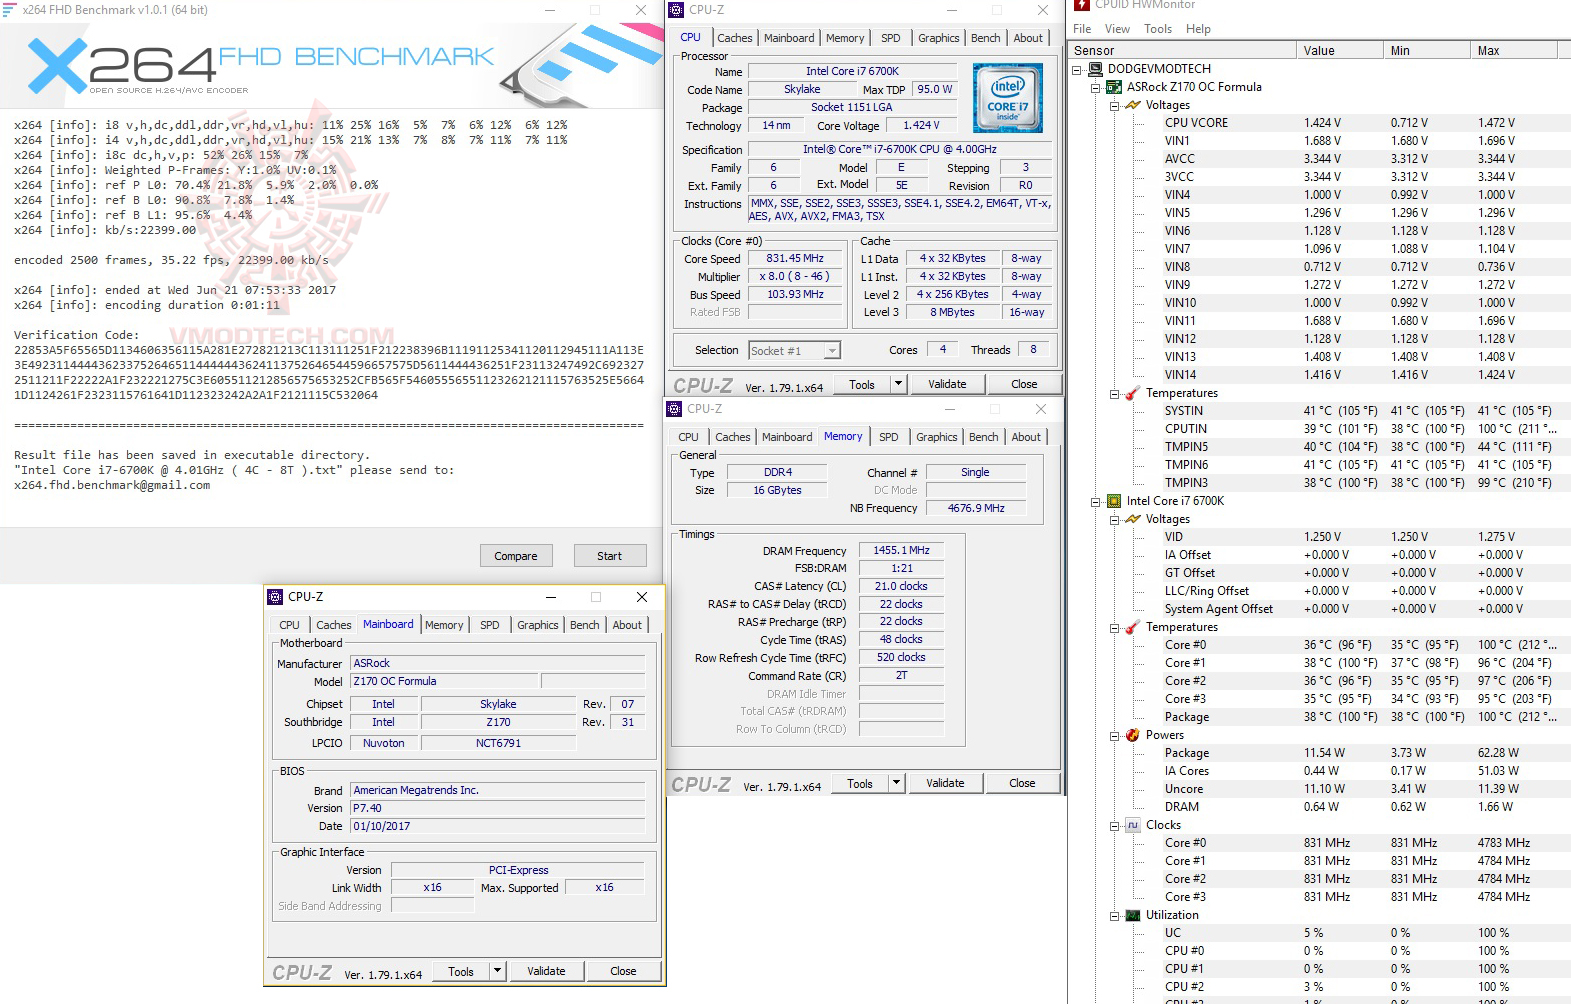Select the ASRock Z170 OC Formula motherboard icon

pos(1114,87)
